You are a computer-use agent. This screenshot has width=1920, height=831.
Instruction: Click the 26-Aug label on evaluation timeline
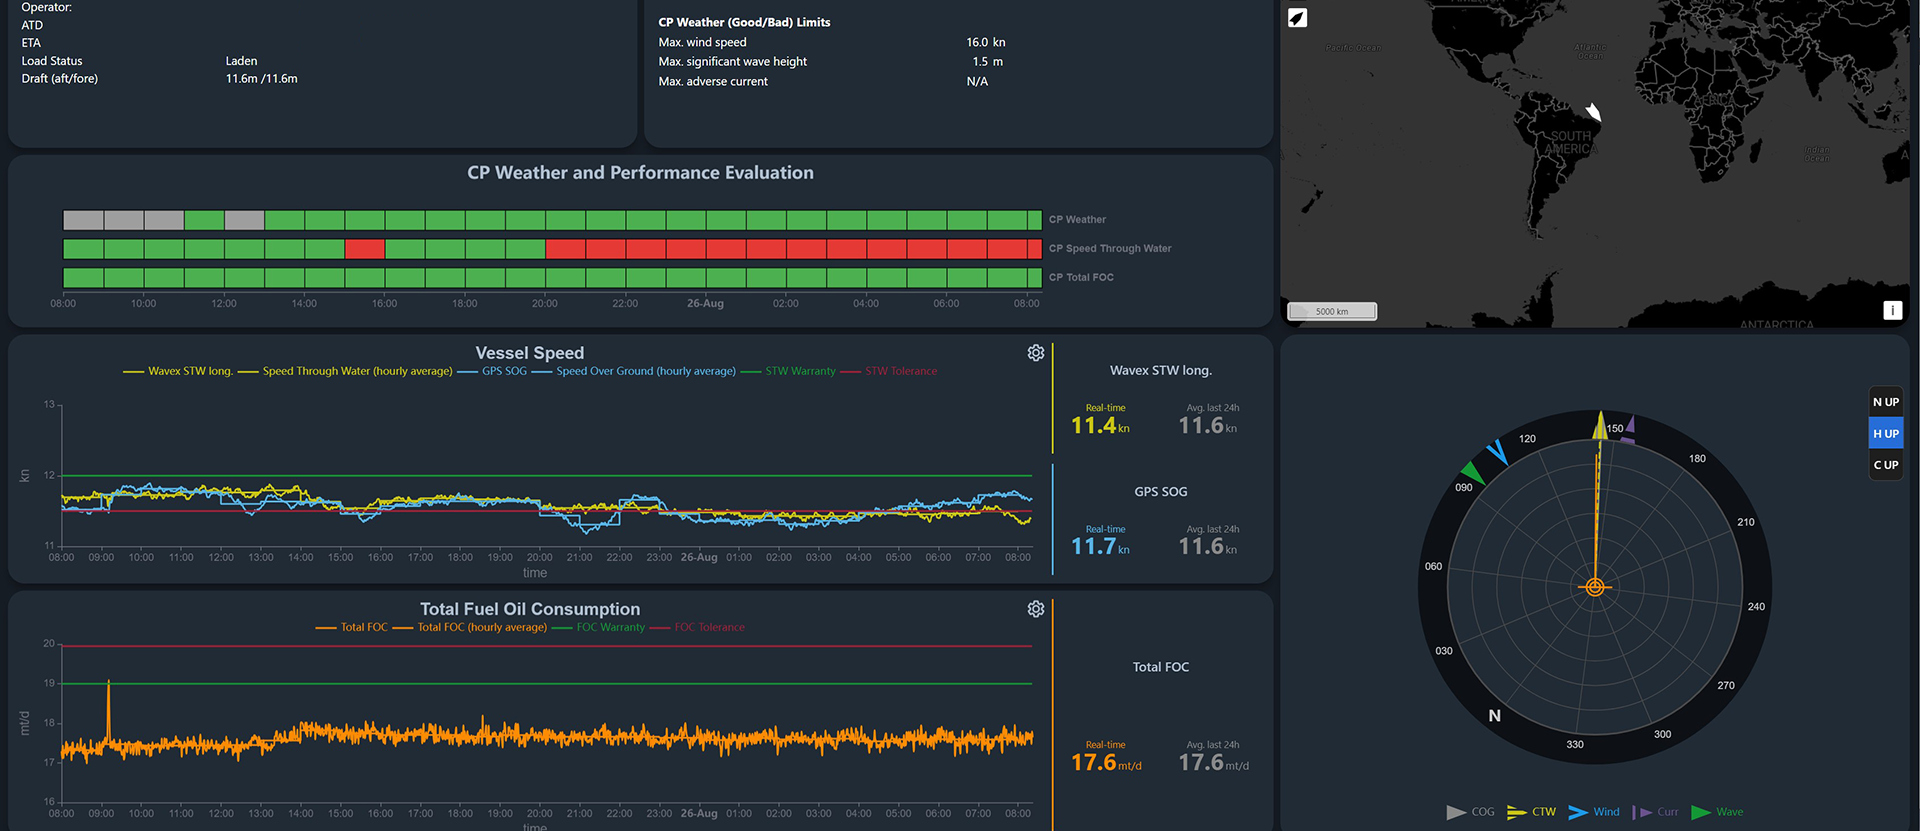[705, 304]
